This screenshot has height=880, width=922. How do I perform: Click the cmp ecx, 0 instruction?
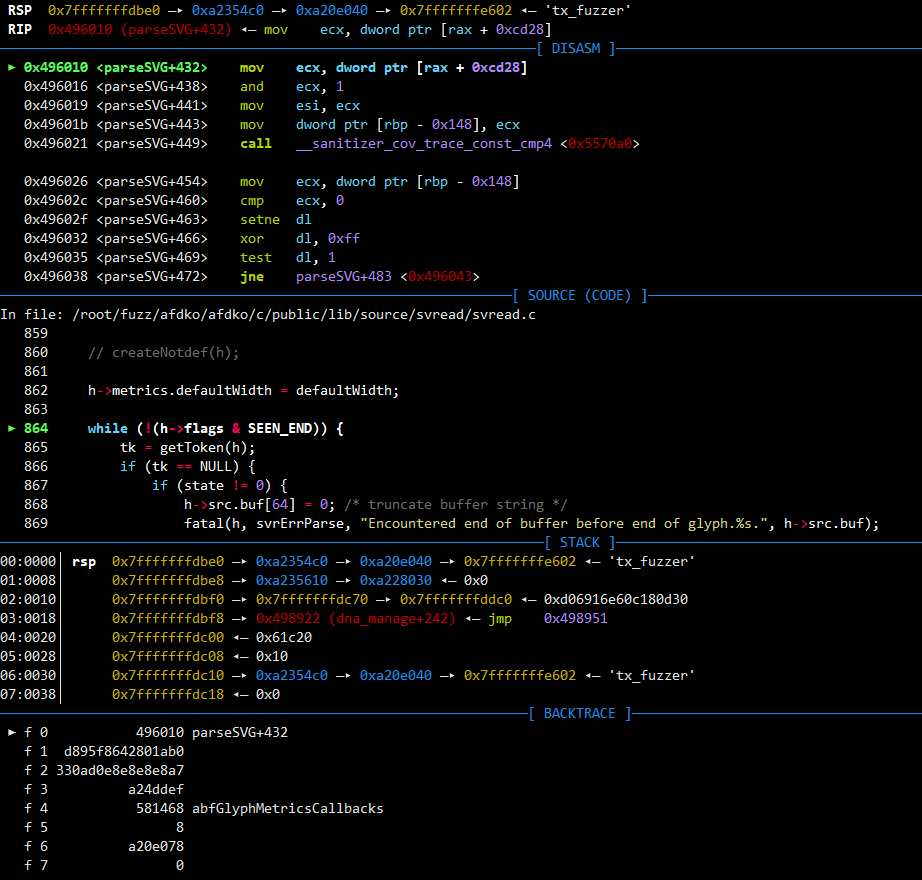[292, 200]
